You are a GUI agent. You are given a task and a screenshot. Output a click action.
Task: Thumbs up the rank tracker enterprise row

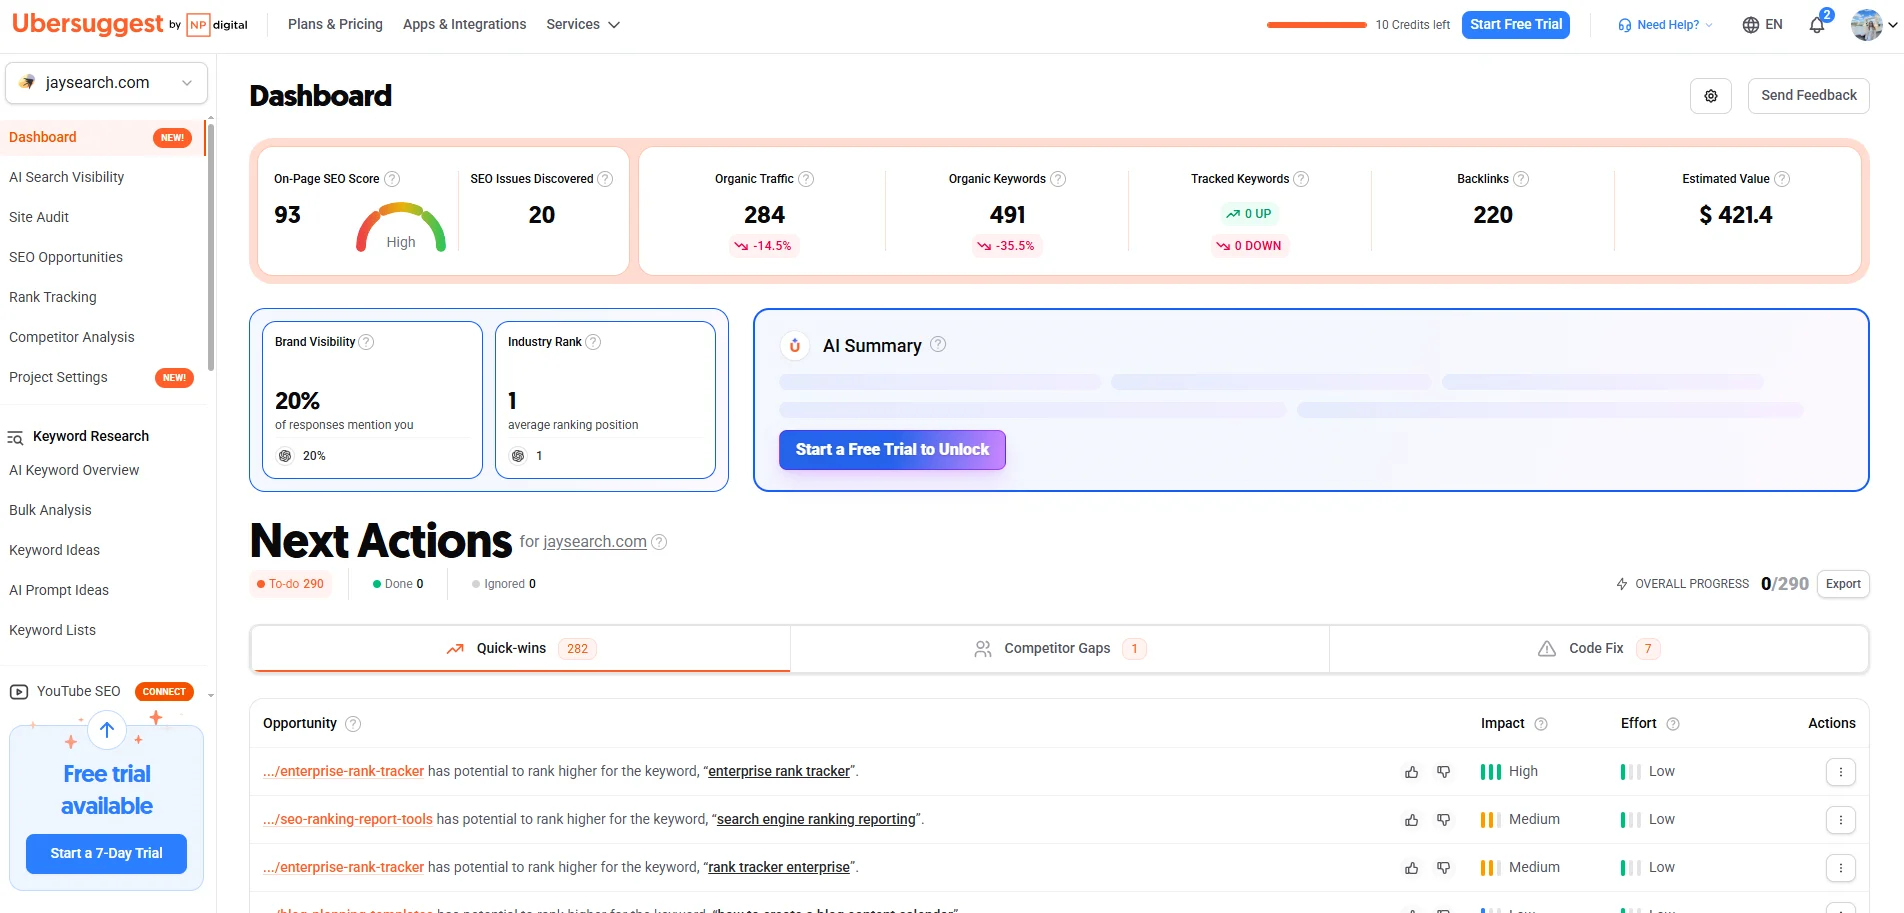[x=1412, y=868]
